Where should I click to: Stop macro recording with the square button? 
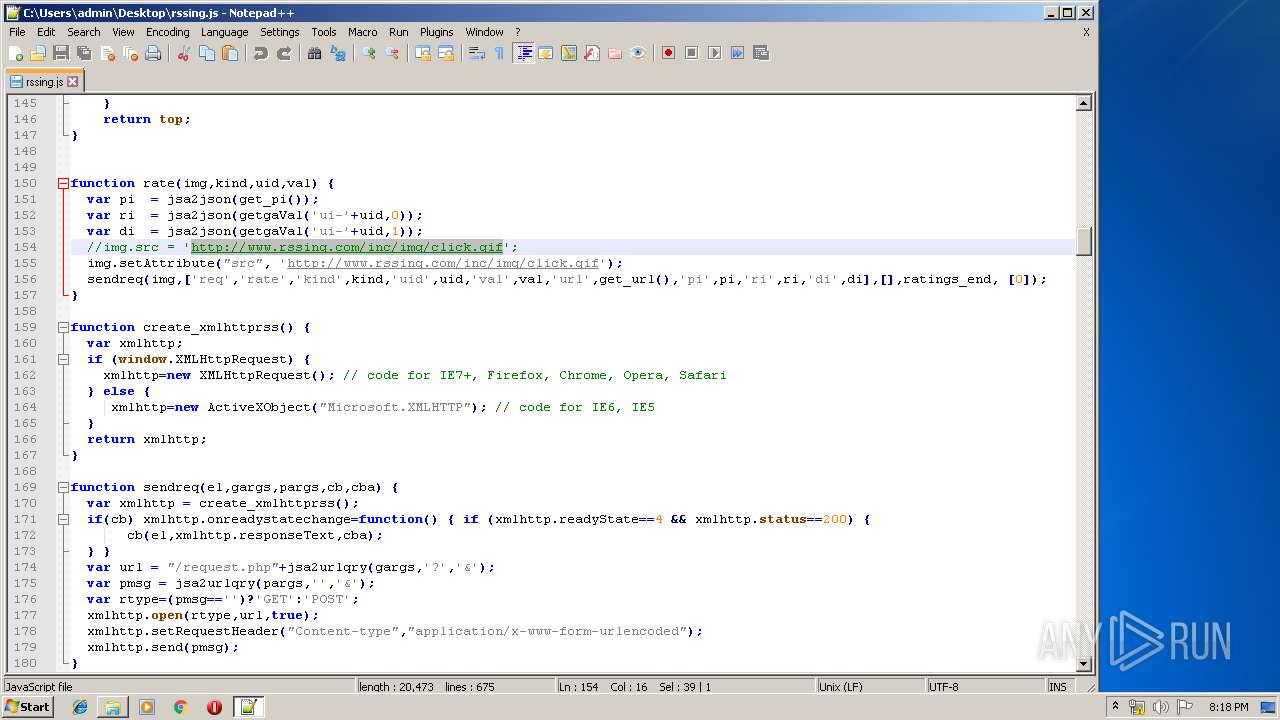692,53
